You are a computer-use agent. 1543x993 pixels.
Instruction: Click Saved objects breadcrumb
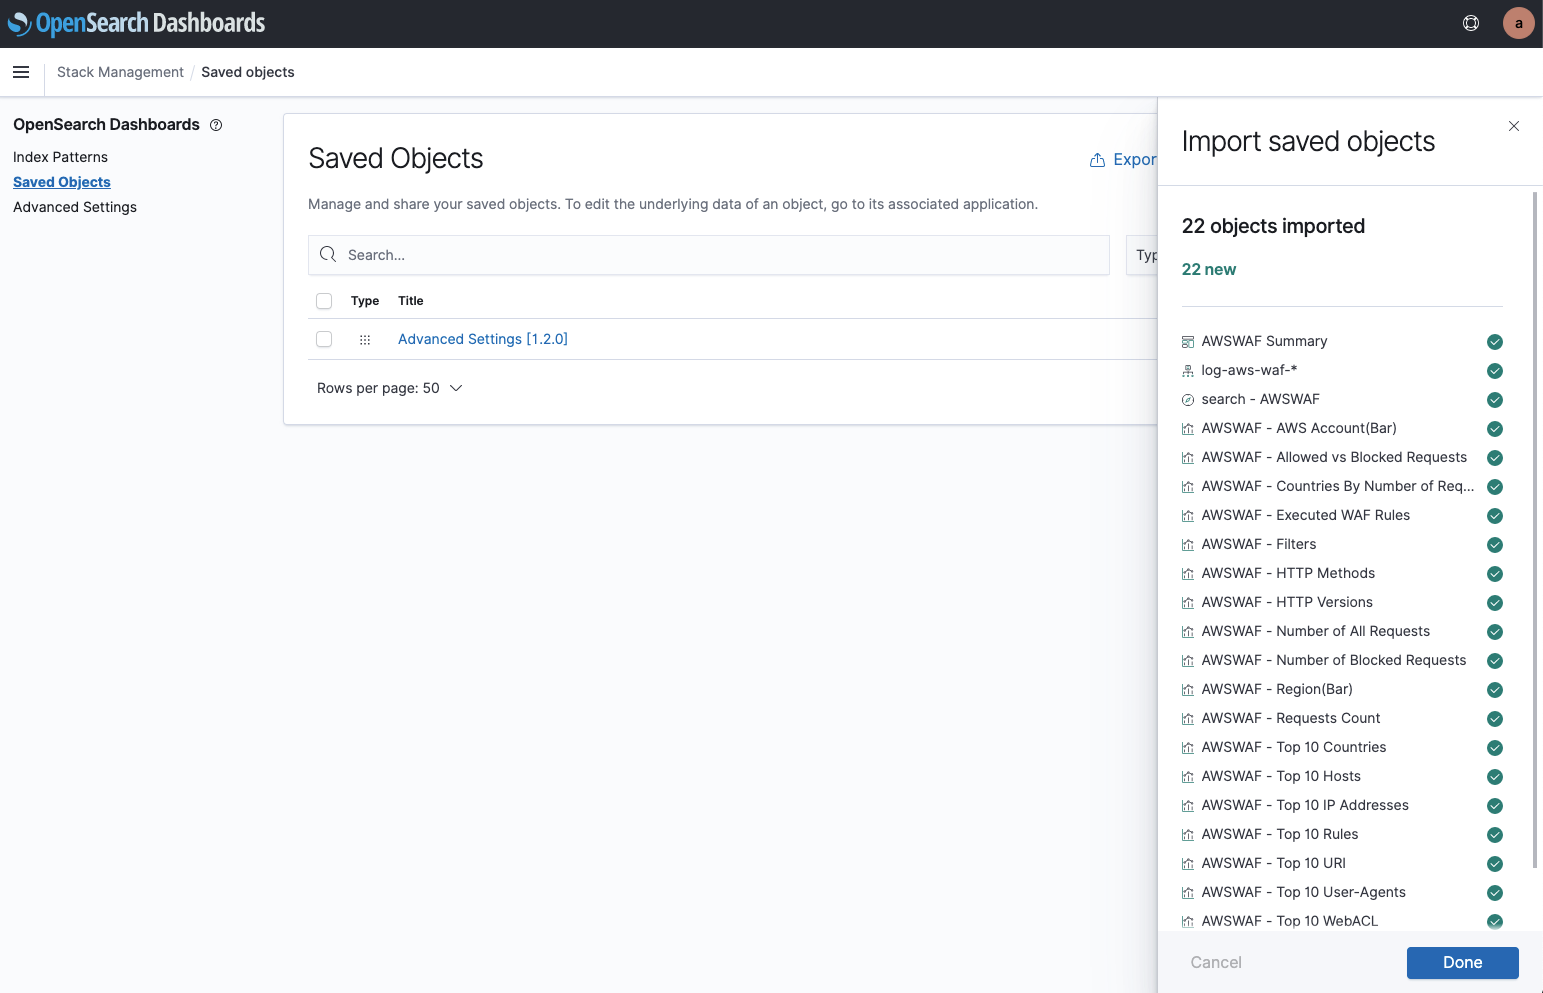coord(248,72)
